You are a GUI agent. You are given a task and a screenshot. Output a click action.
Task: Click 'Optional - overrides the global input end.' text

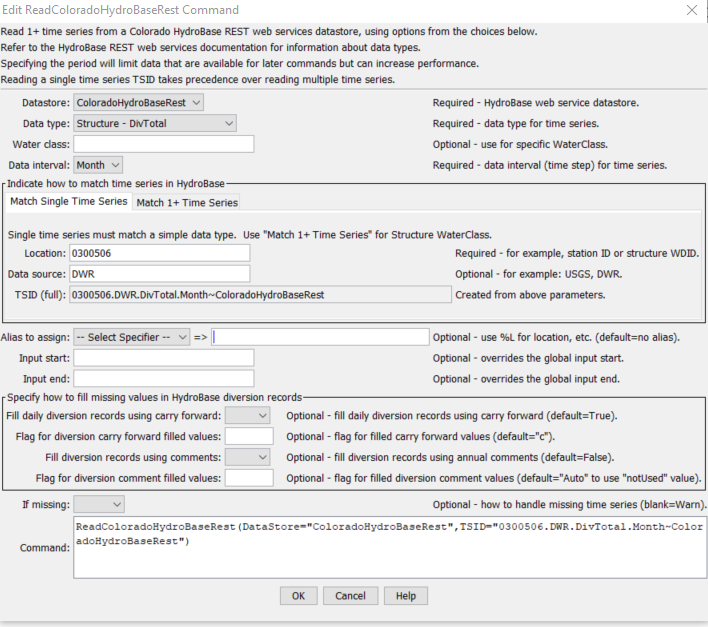(526, 379)
